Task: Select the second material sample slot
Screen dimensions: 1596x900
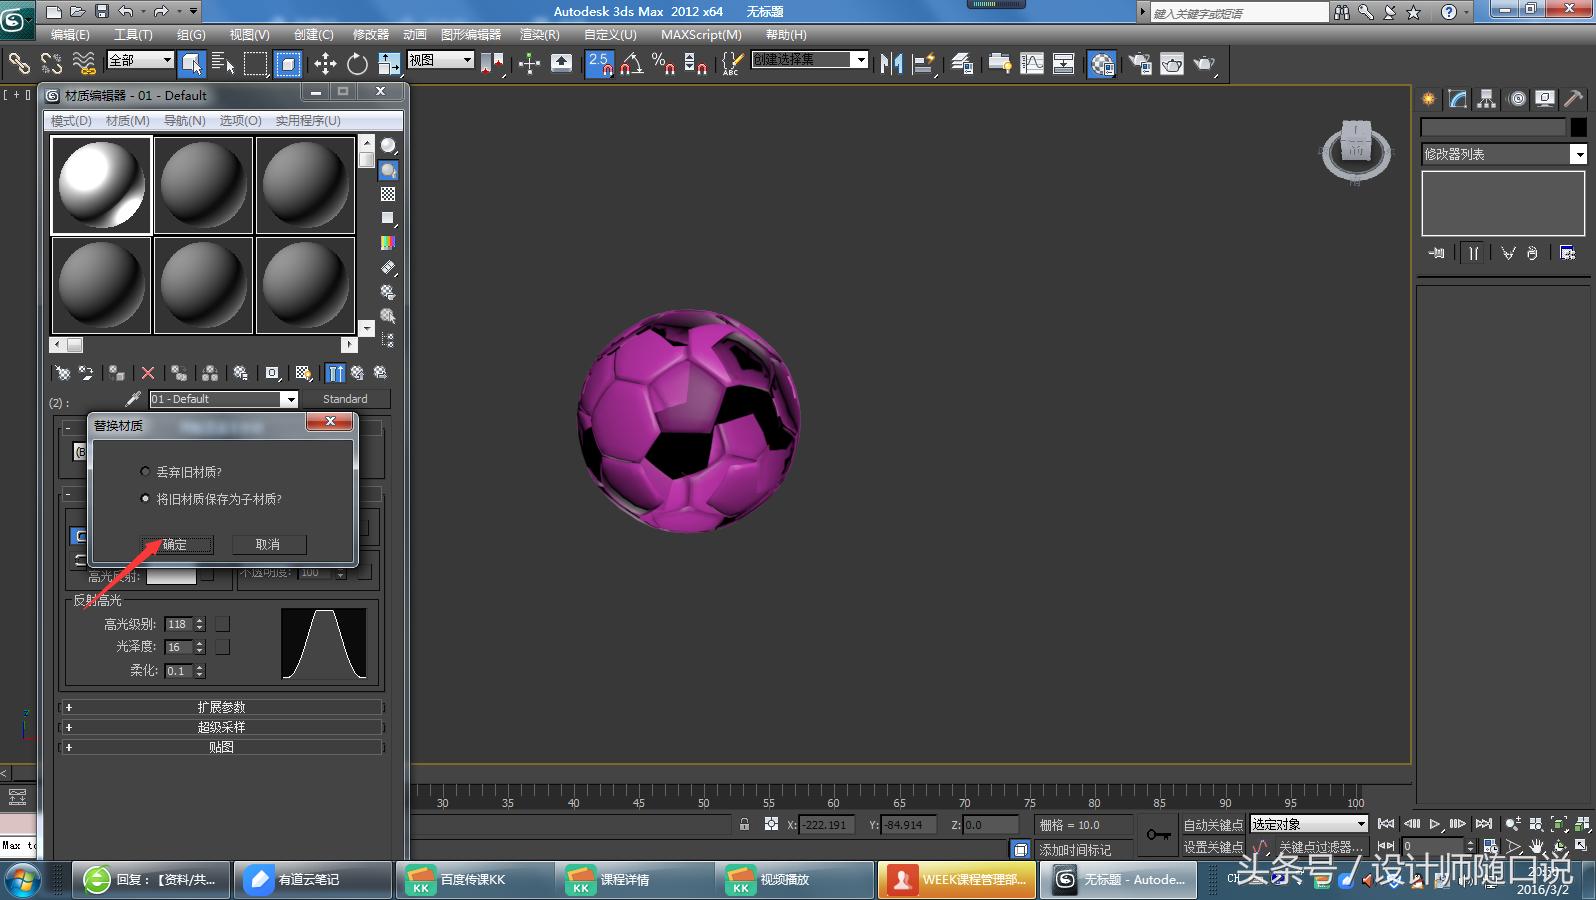Action: [x=203, y=185]
